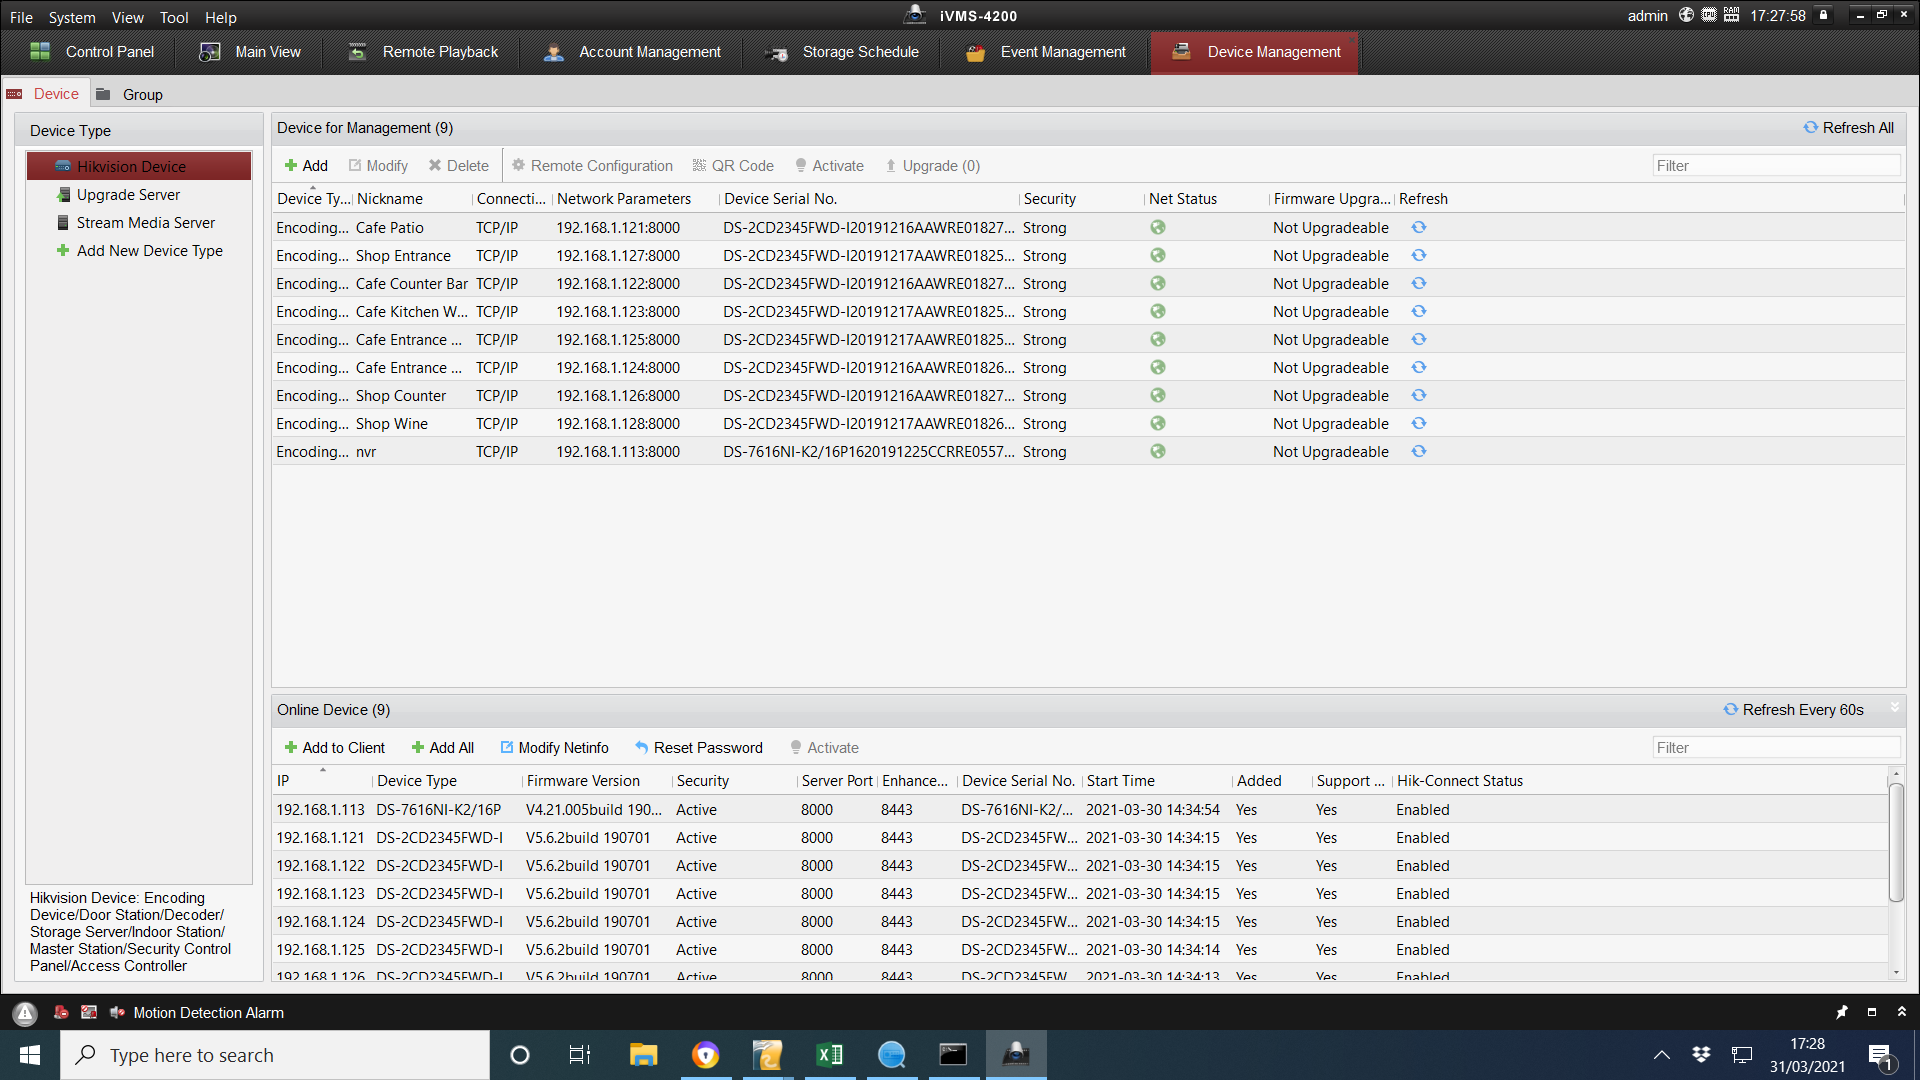
Task: Collapse the Online Device panel chevron
Action: click(1894, 708)
